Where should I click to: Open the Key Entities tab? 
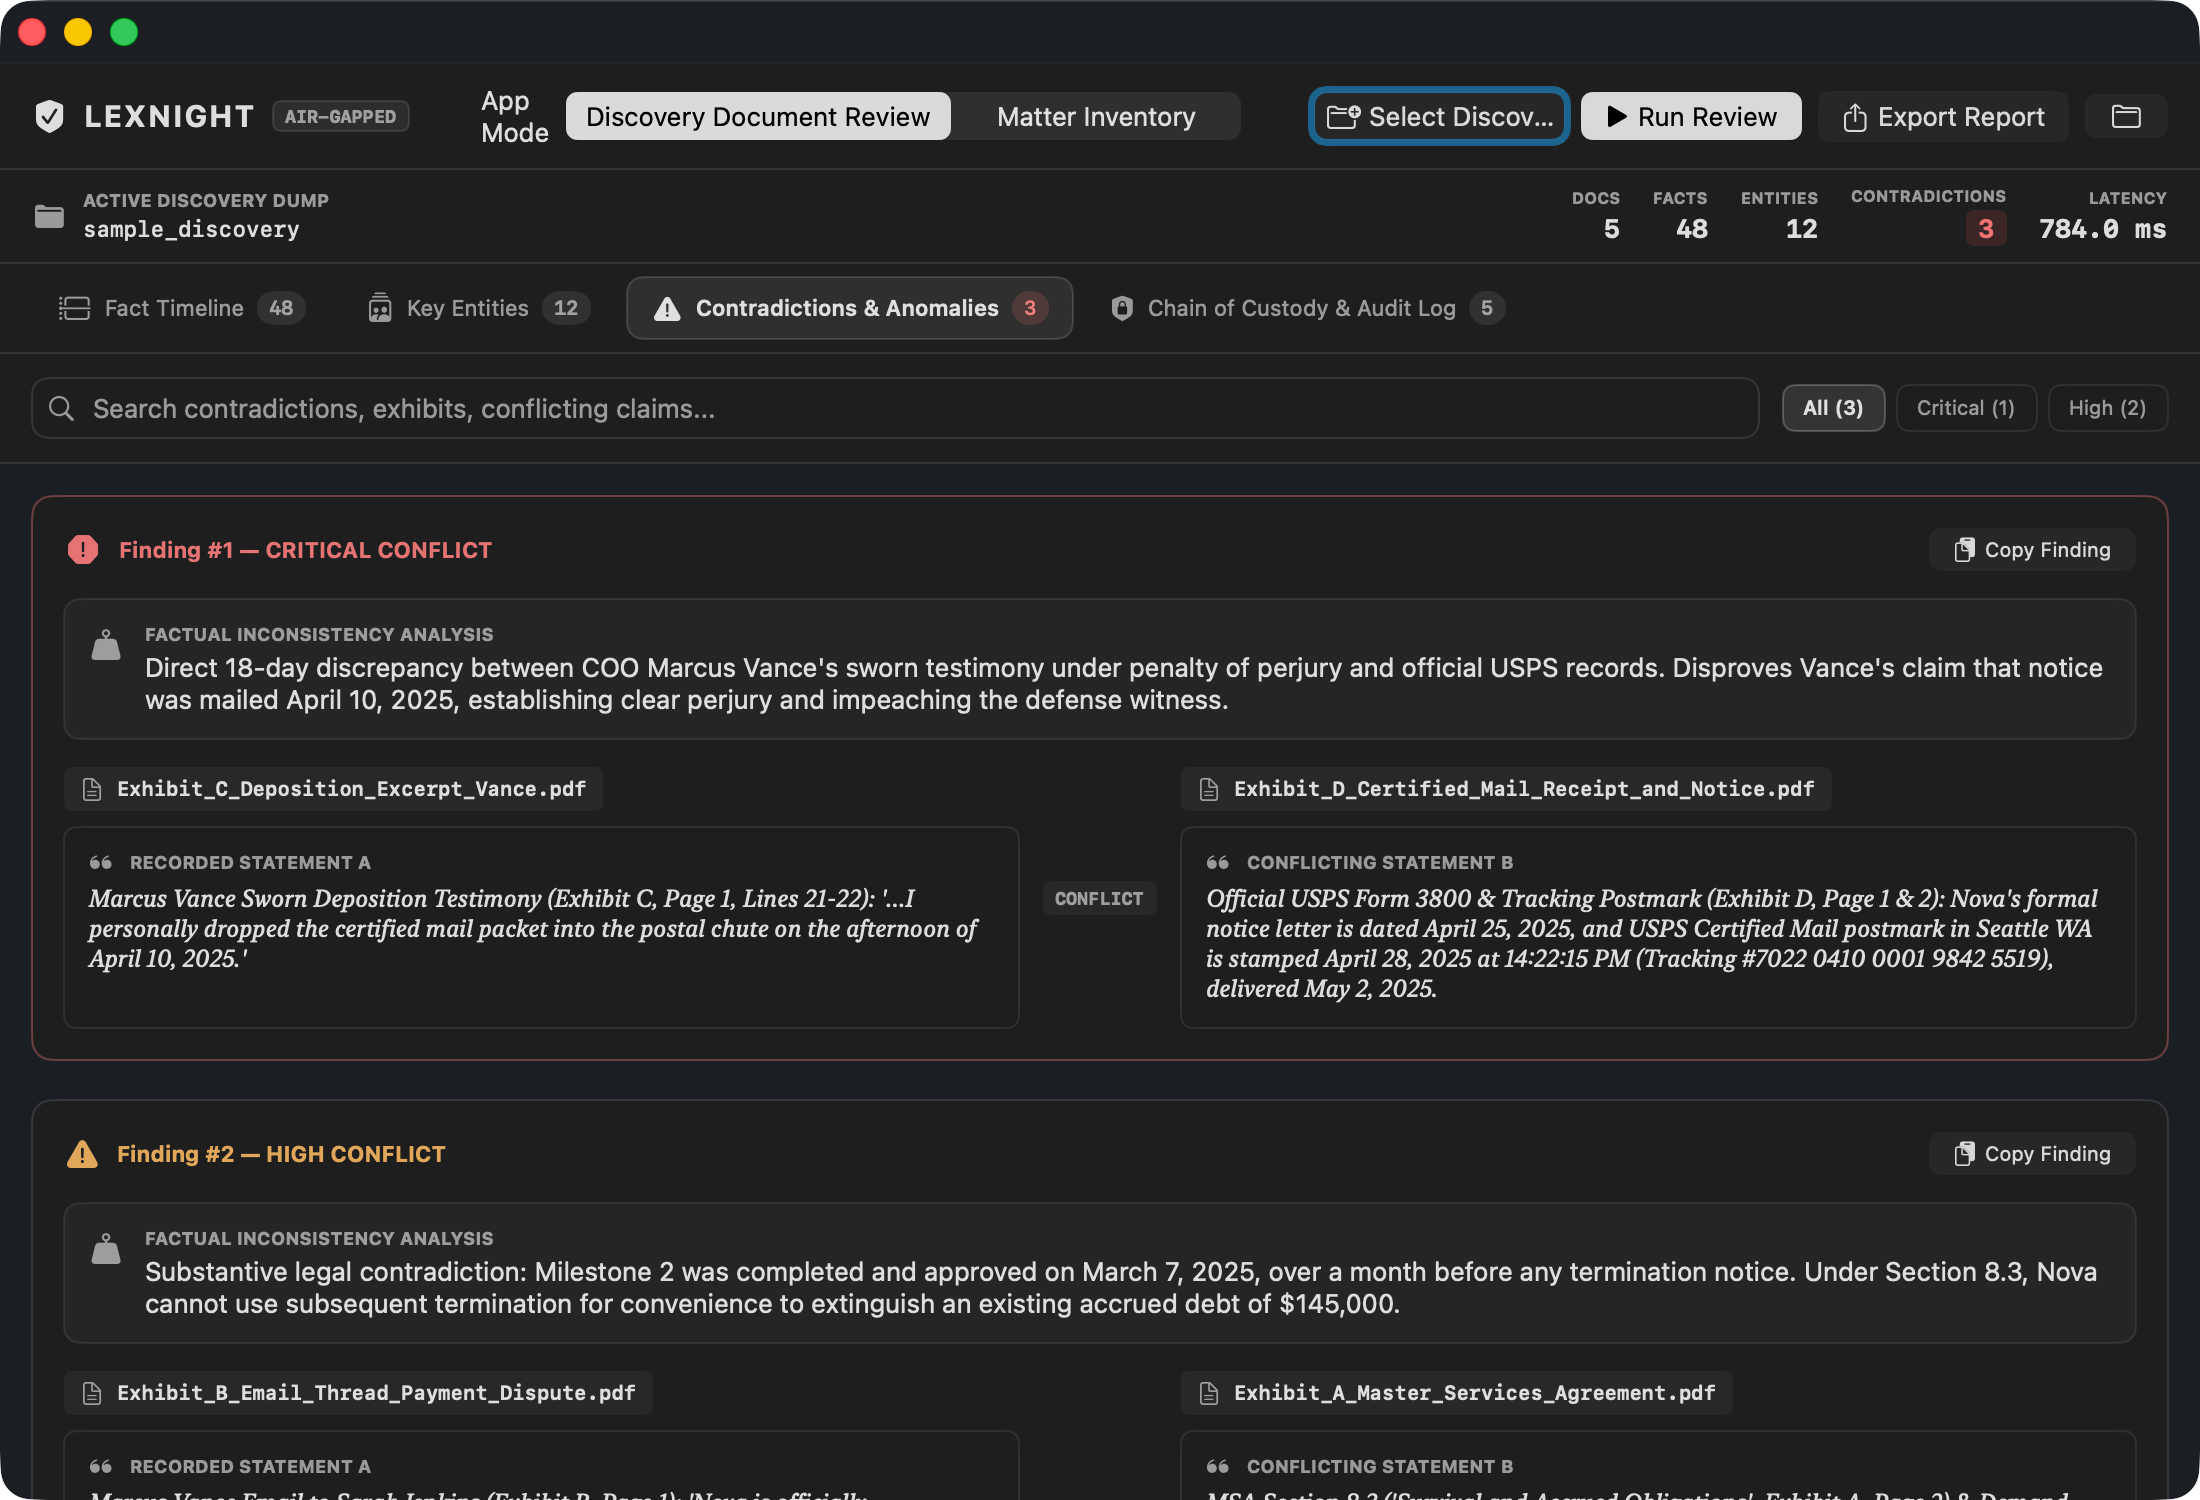(479, 308)
